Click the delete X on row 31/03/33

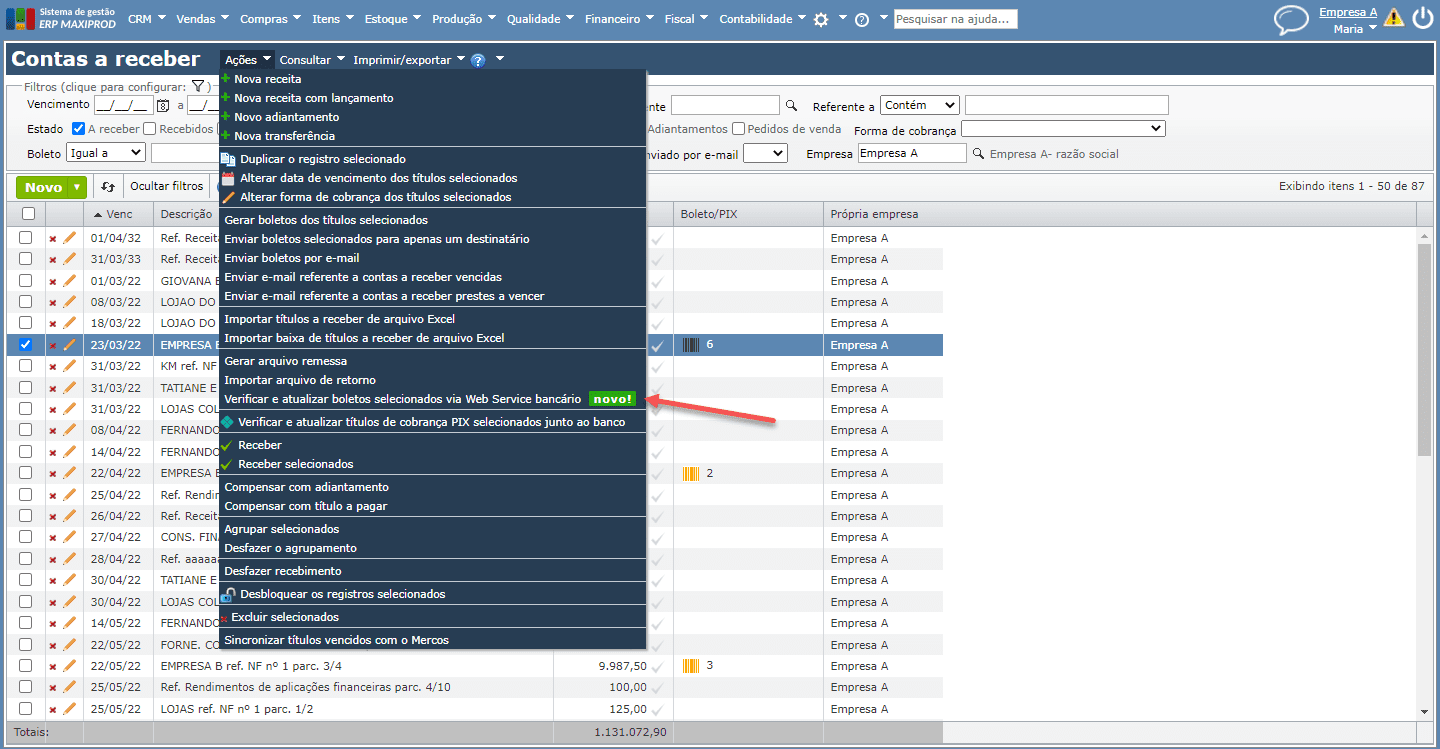[53, 259]
